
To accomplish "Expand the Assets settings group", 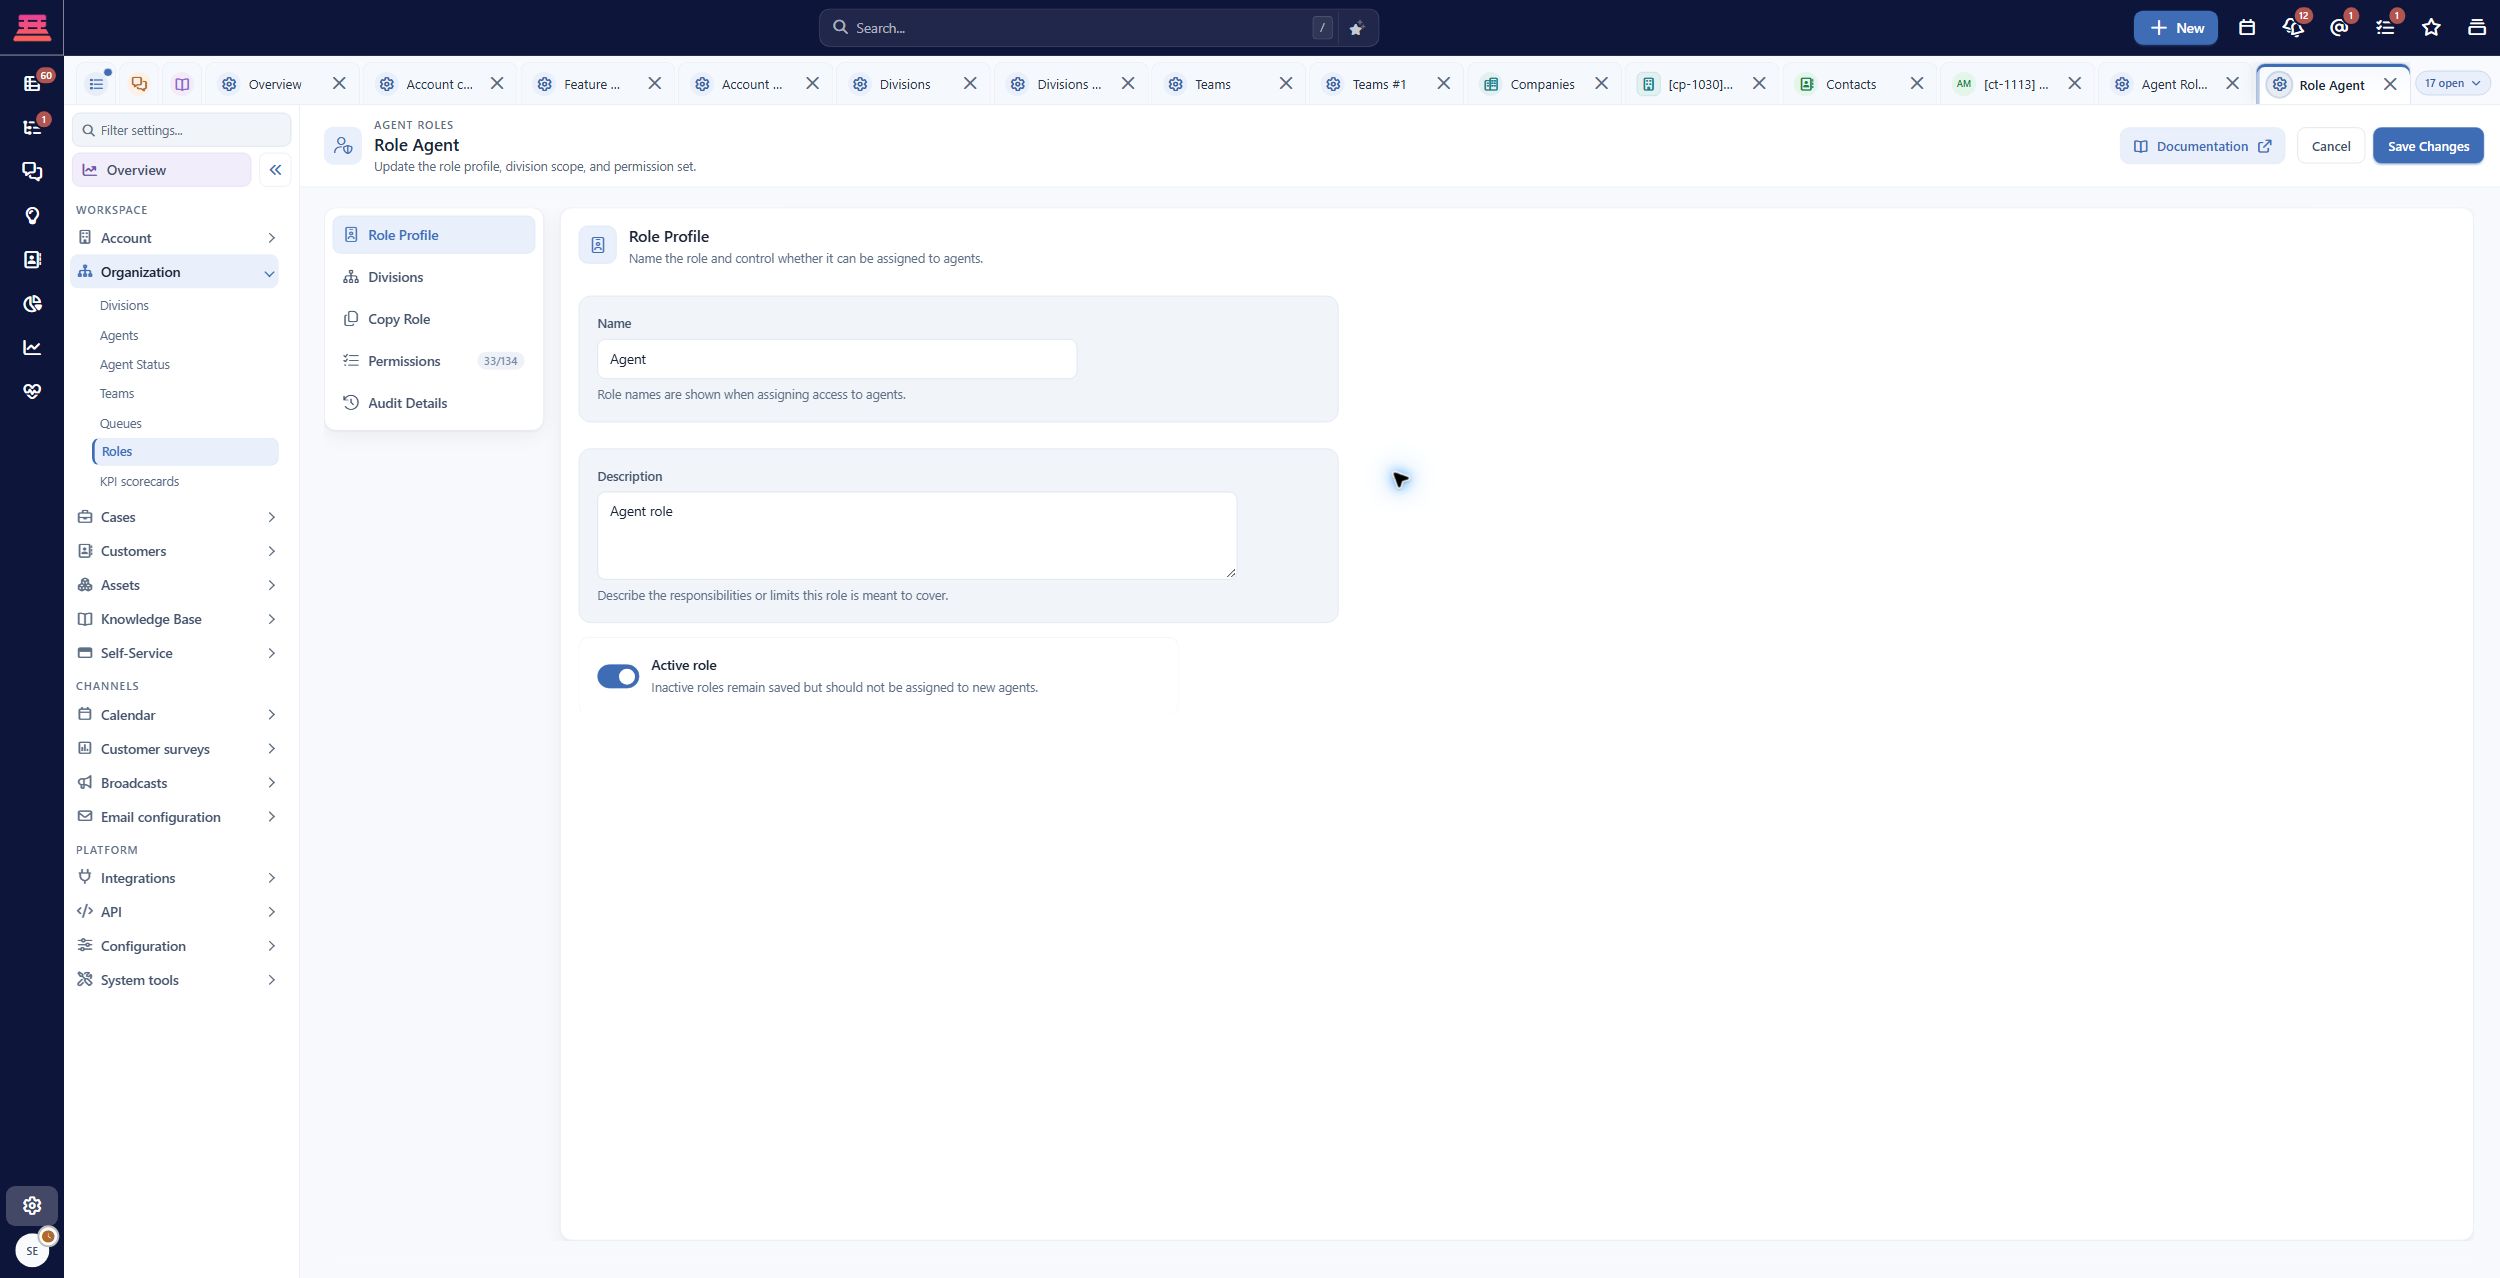I will tap(175, 585).
